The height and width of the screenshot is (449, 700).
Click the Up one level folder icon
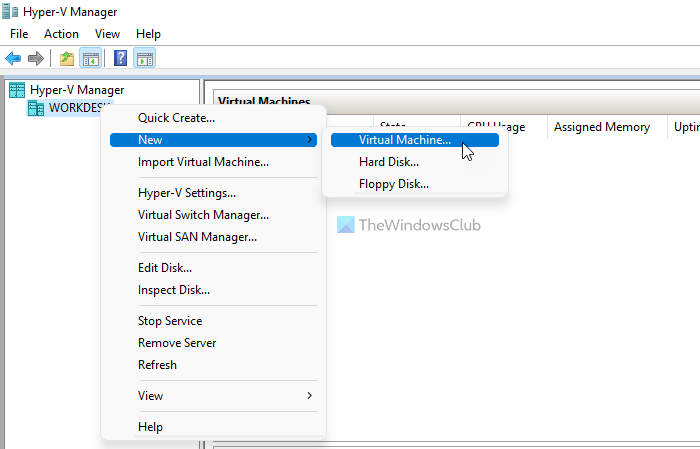(67, 58)
